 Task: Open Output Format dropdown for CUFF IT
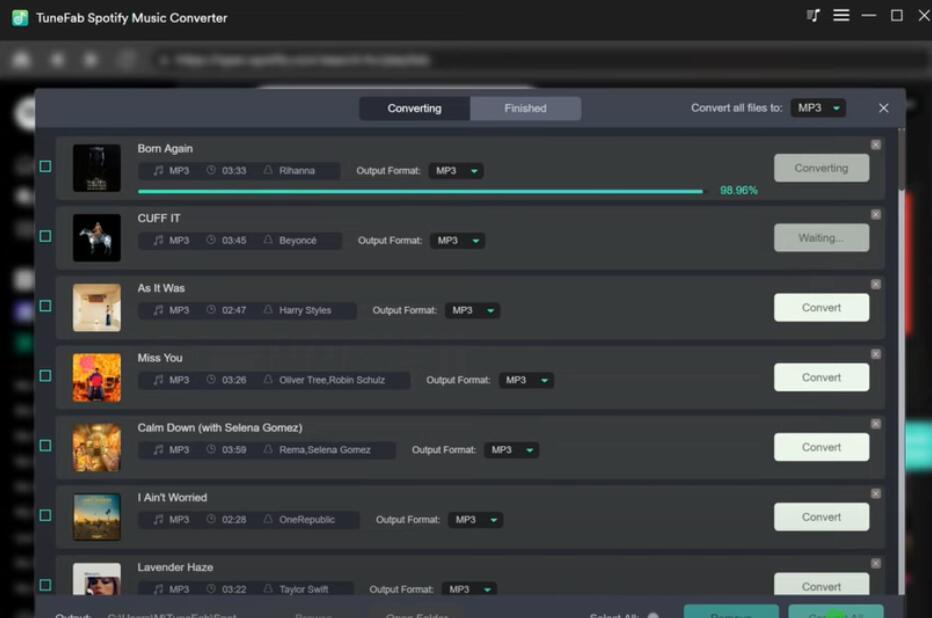coord(458,241)
